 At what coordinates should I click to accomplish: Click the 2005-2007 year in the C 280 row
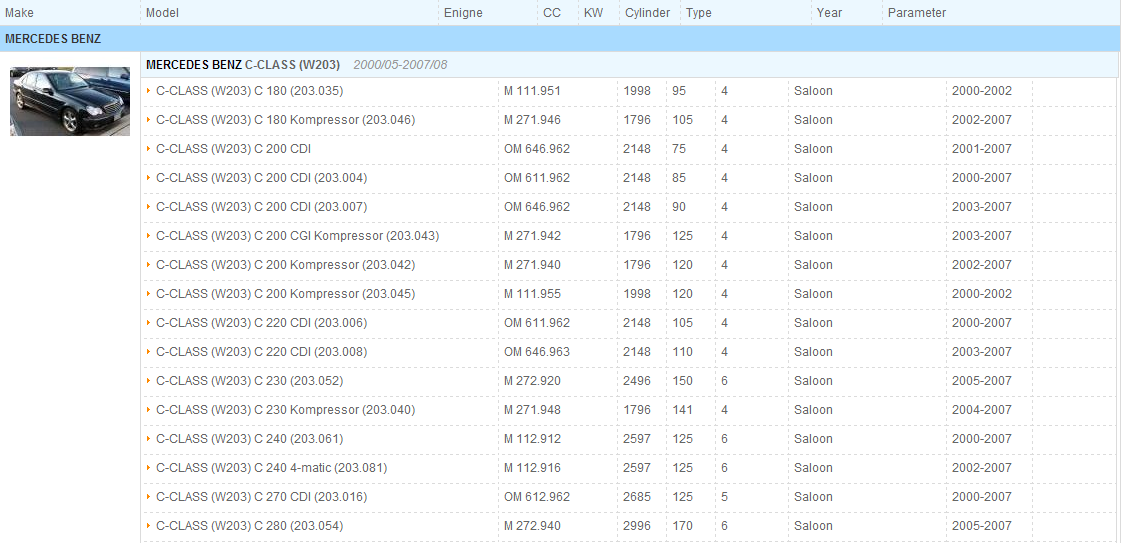982,526
